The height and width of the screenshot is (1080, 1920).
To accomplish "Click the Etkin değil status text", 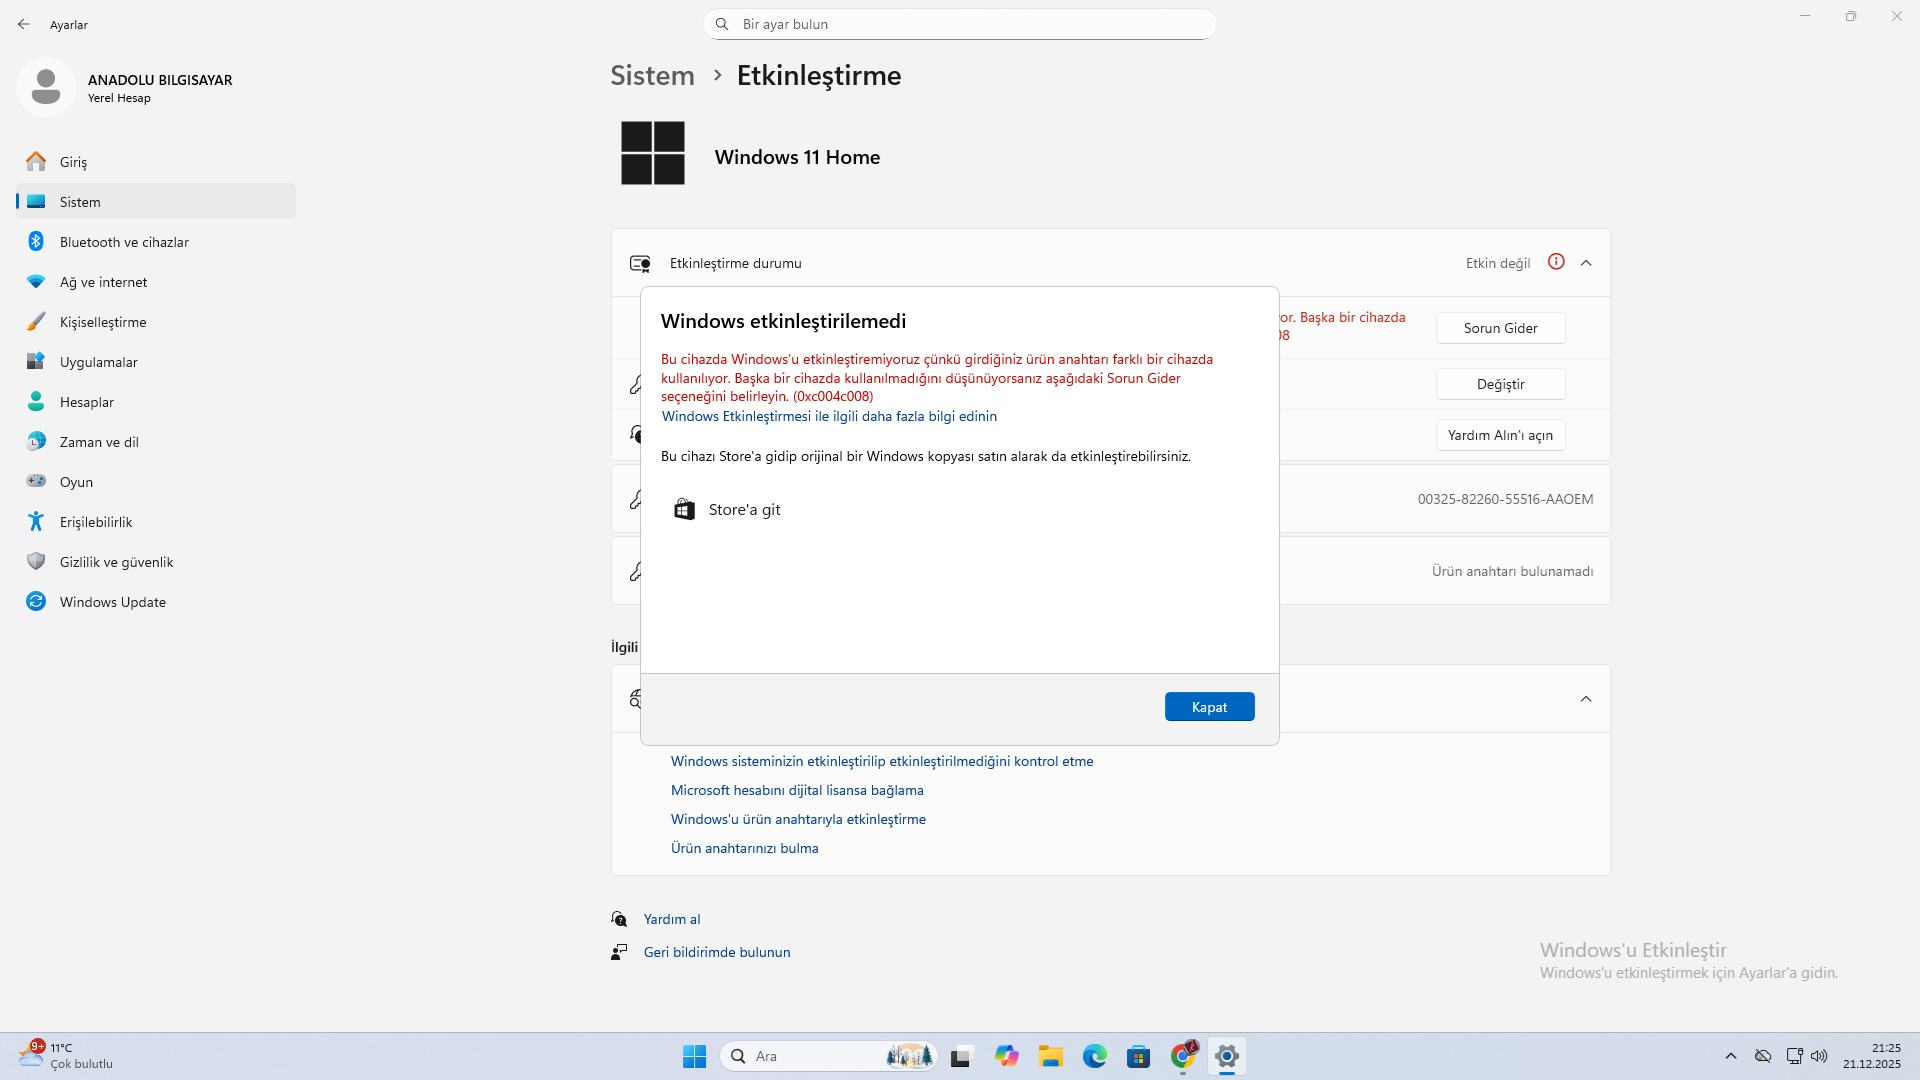I will point(1498,264).
